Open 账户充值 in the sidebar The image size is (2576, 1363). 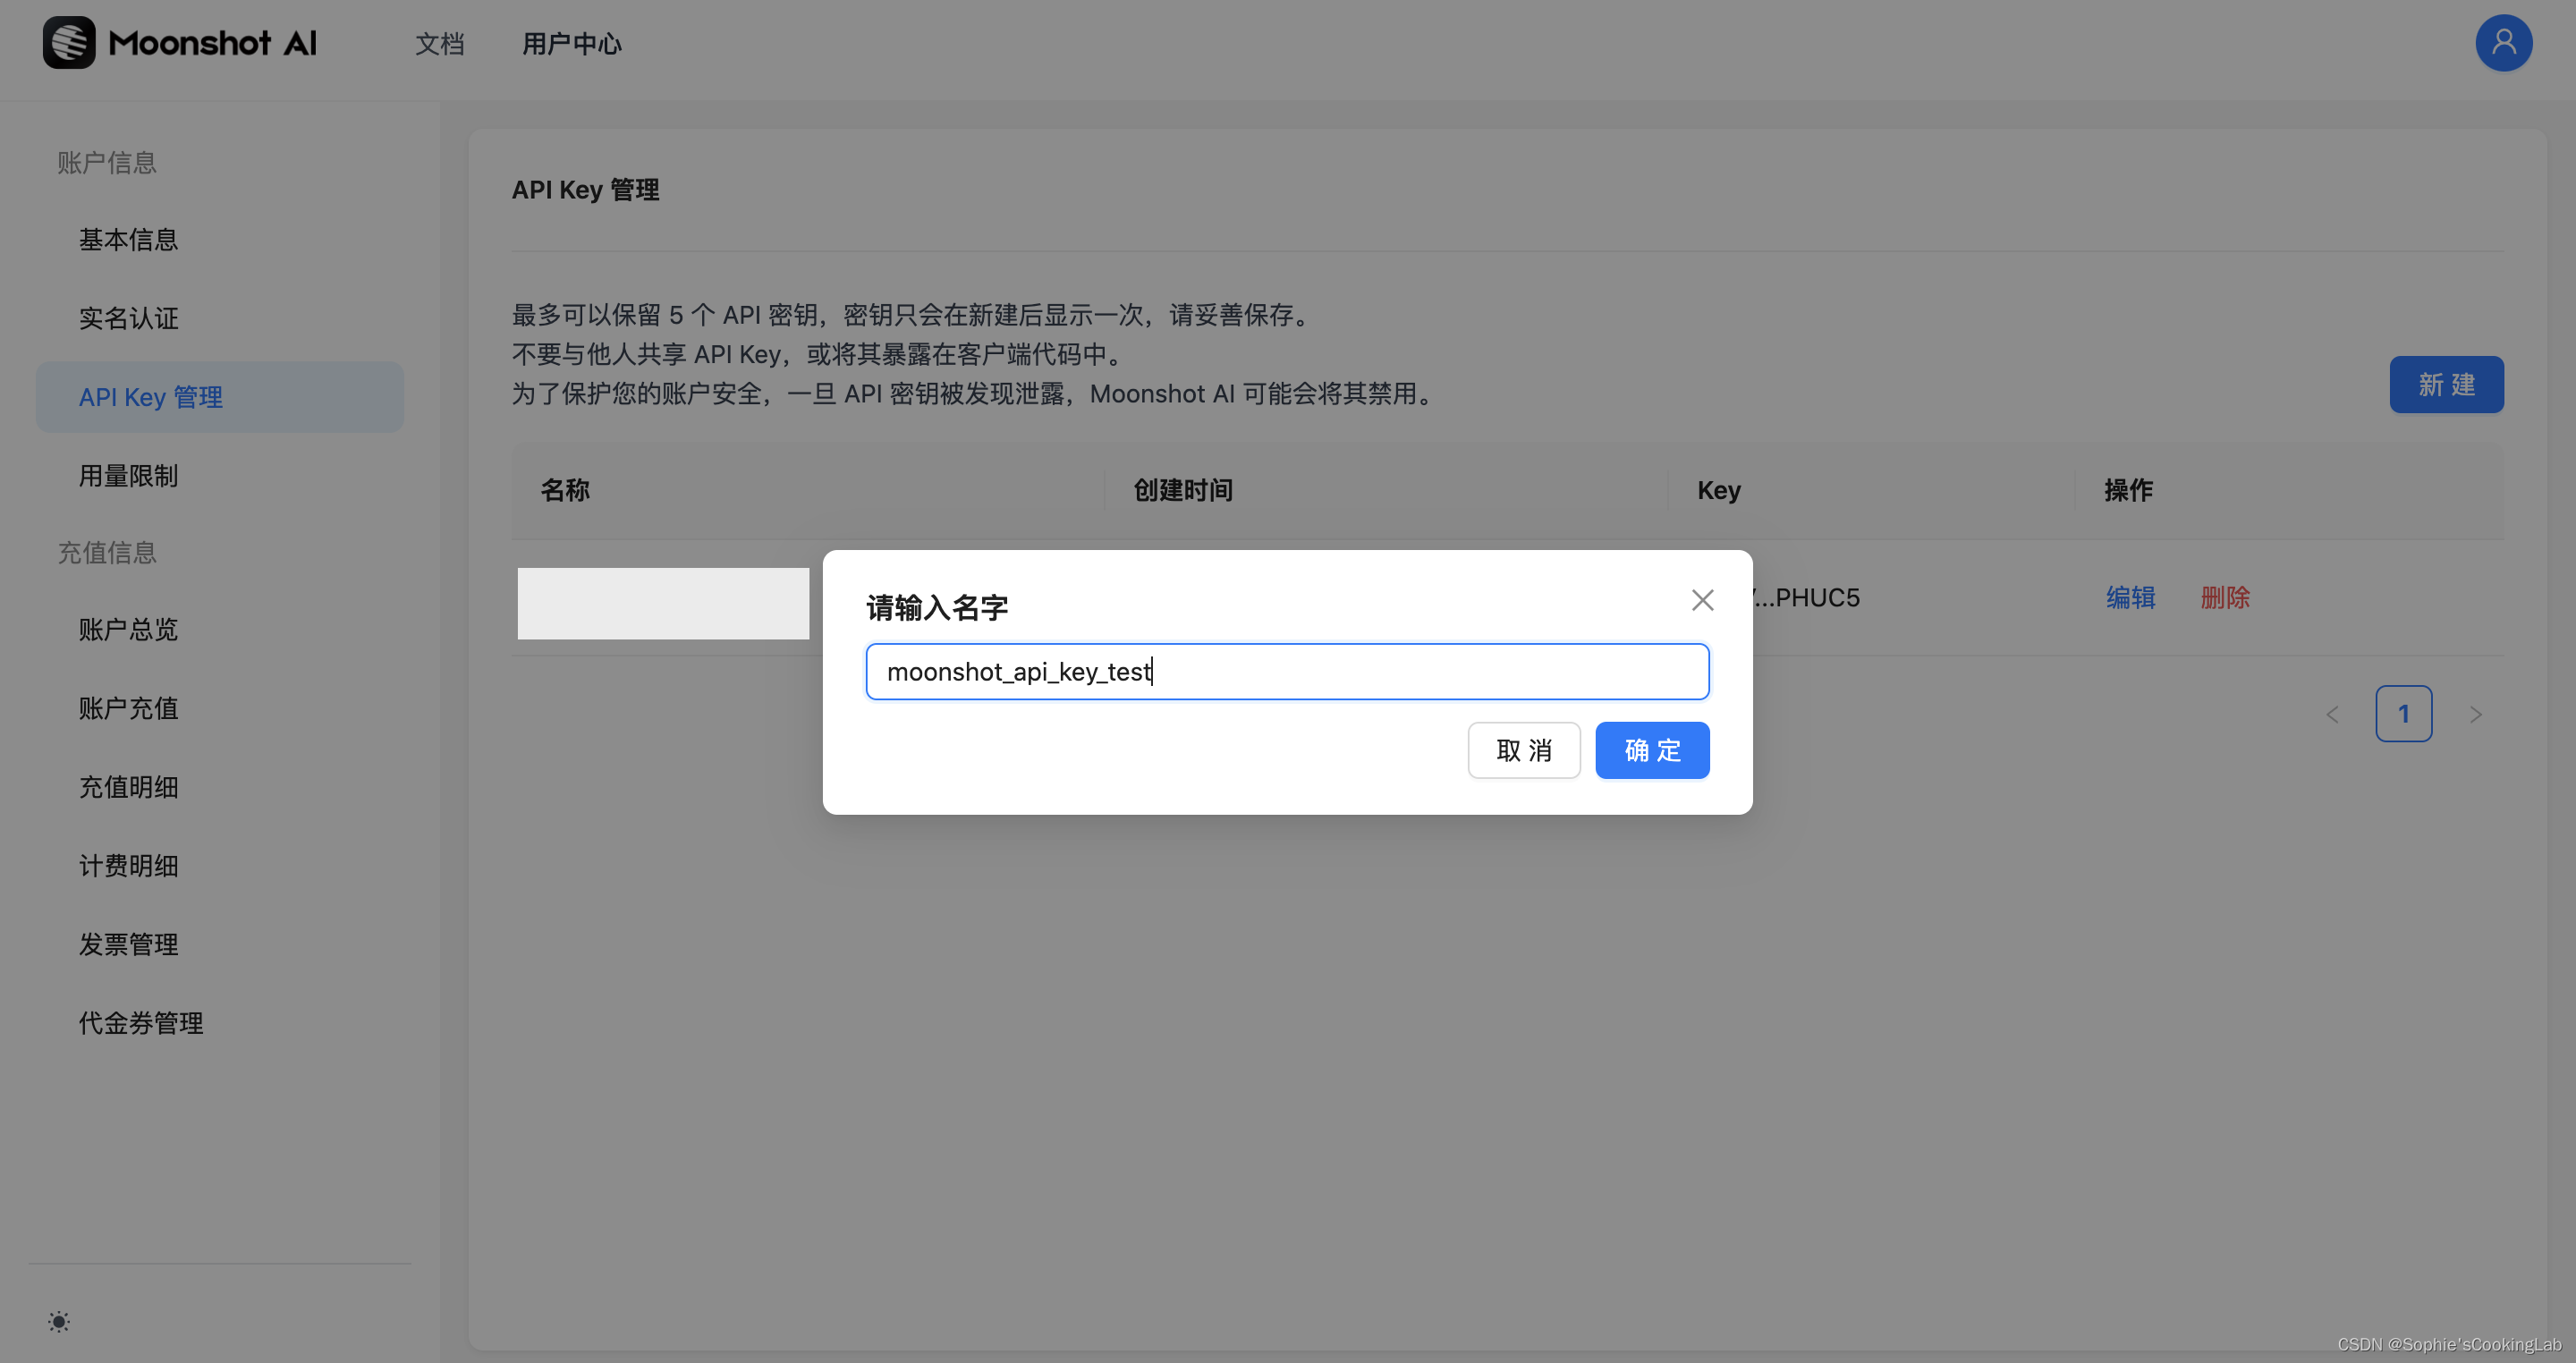point(219,708)
